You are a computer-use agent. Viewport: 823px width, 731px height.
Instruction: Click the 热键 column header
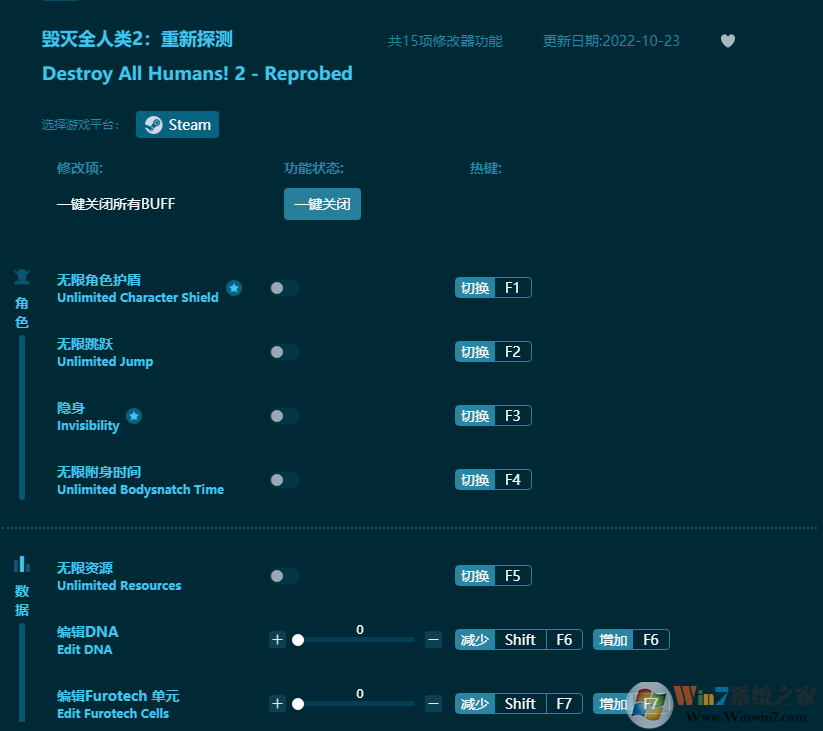pyautogui.click(x=486, y=168)
